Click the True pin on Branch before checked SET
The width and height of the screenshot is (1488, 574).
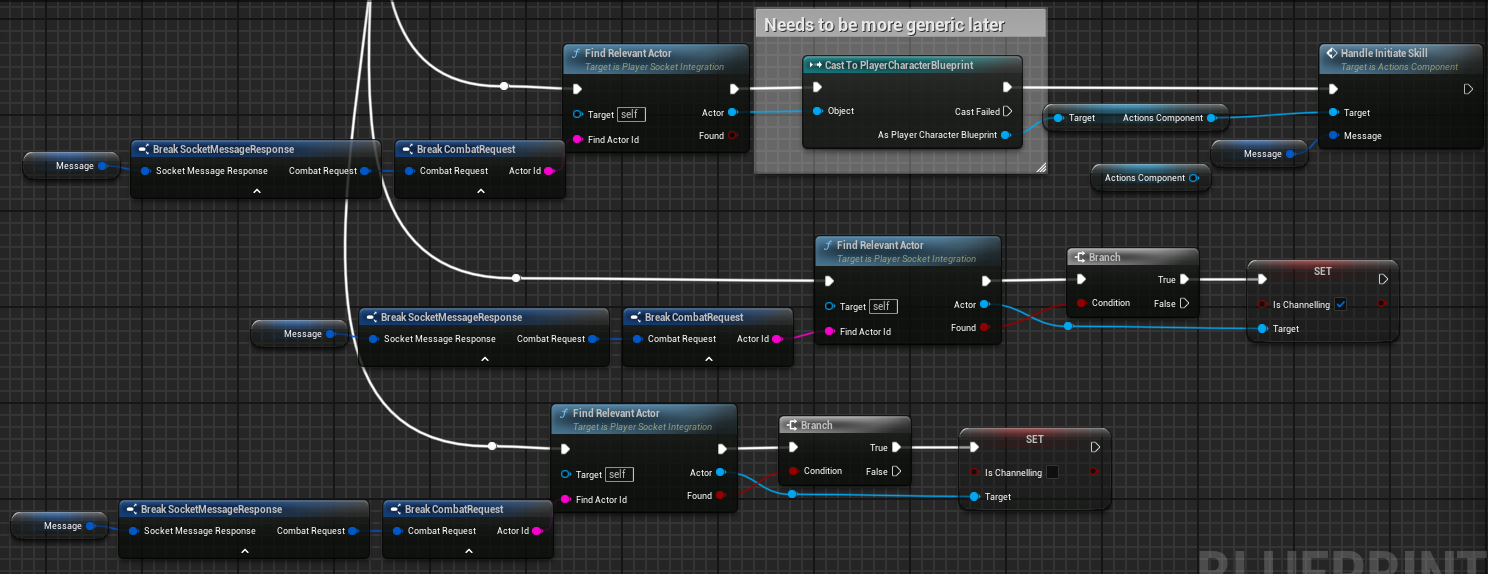[1184, 280]
